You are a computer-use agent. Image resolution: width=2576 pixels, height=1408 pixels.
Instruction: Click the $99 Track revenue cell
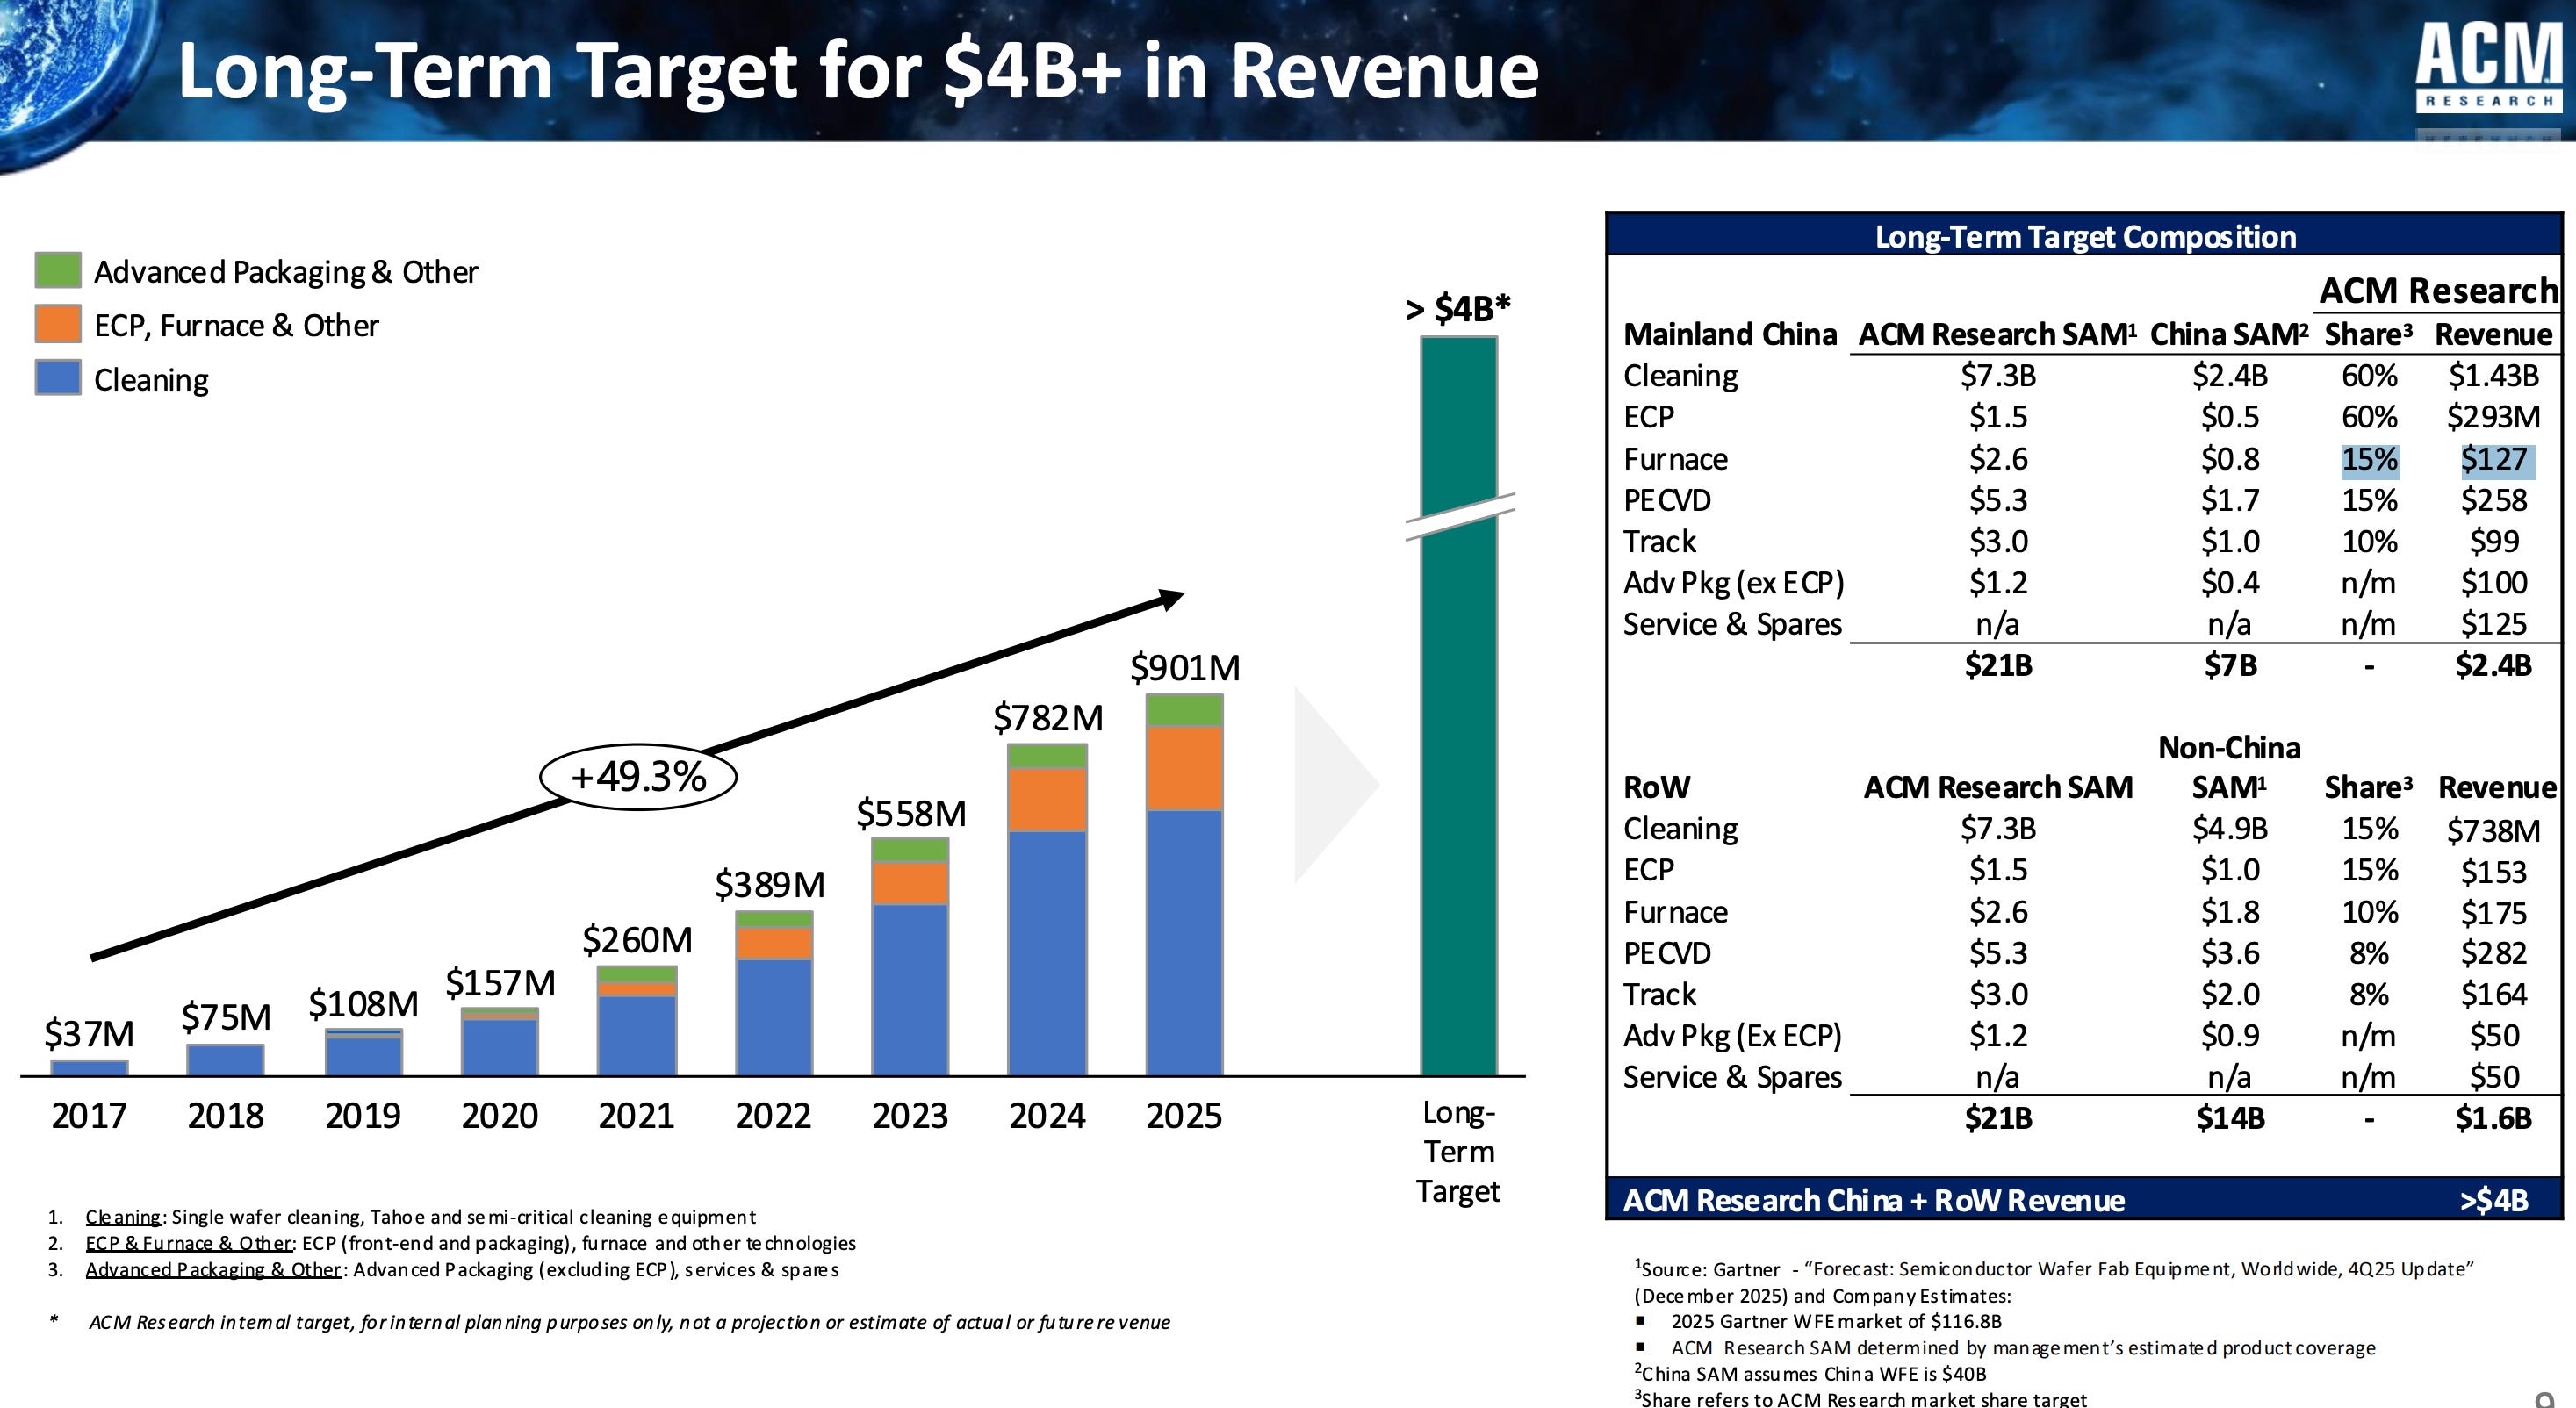2494,542
